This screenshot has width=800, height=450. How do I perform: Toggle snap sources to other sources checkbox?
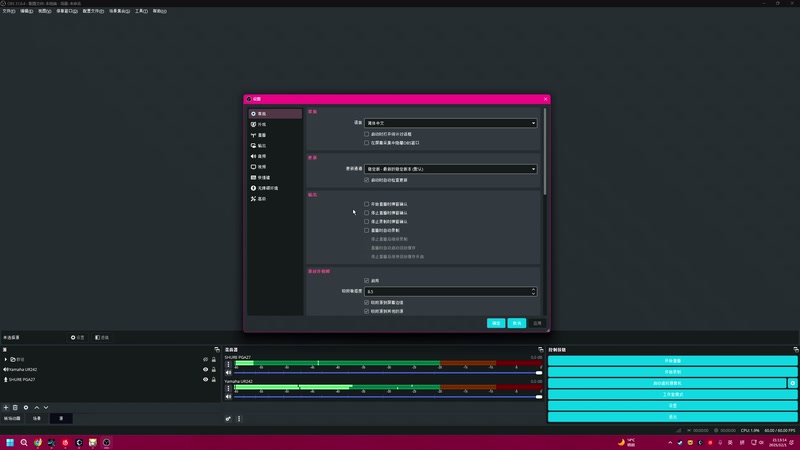366,311
